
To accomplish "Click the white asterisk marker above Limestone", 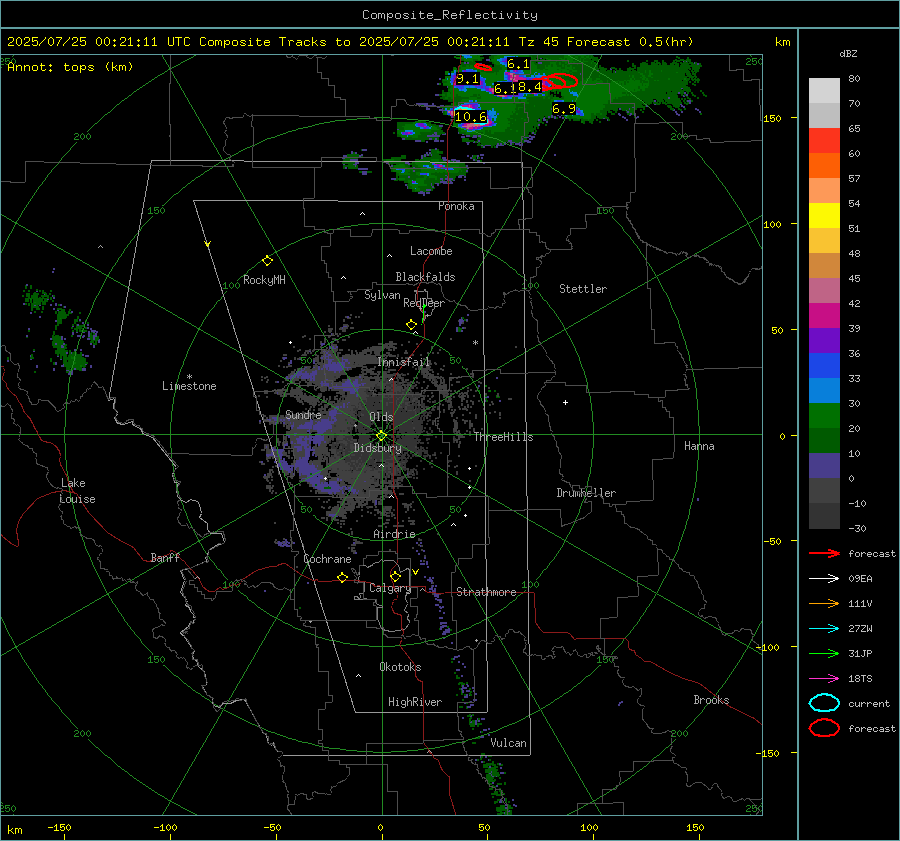I will (x=189, y=377).
